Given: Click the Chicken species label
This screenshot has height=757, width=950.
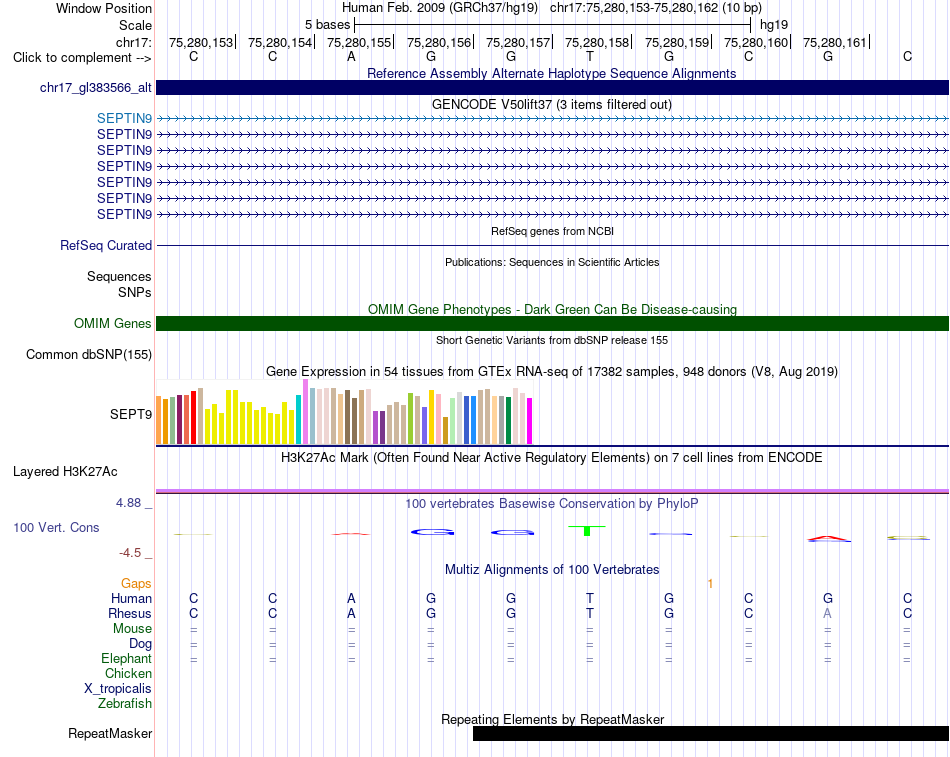Looking at the screenshot, I should [x=128, y=673].
